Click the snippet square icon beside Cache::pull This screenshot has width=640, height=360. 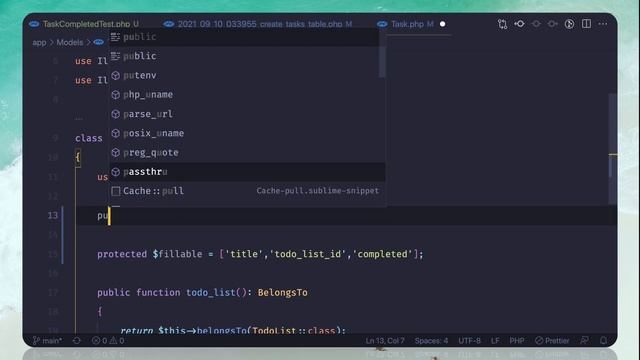pyautogui.click(x=116, y=191)
